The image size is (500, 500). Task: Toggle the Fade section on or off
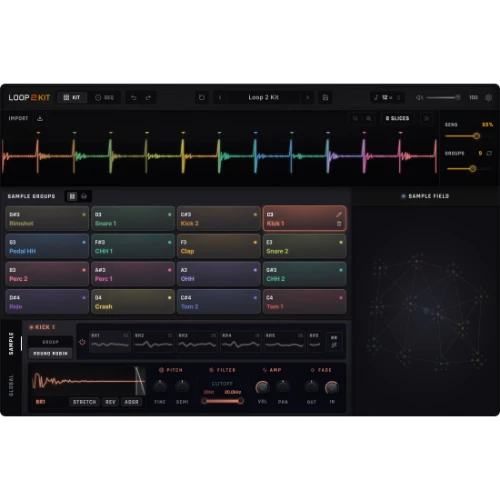coord(312,370)
